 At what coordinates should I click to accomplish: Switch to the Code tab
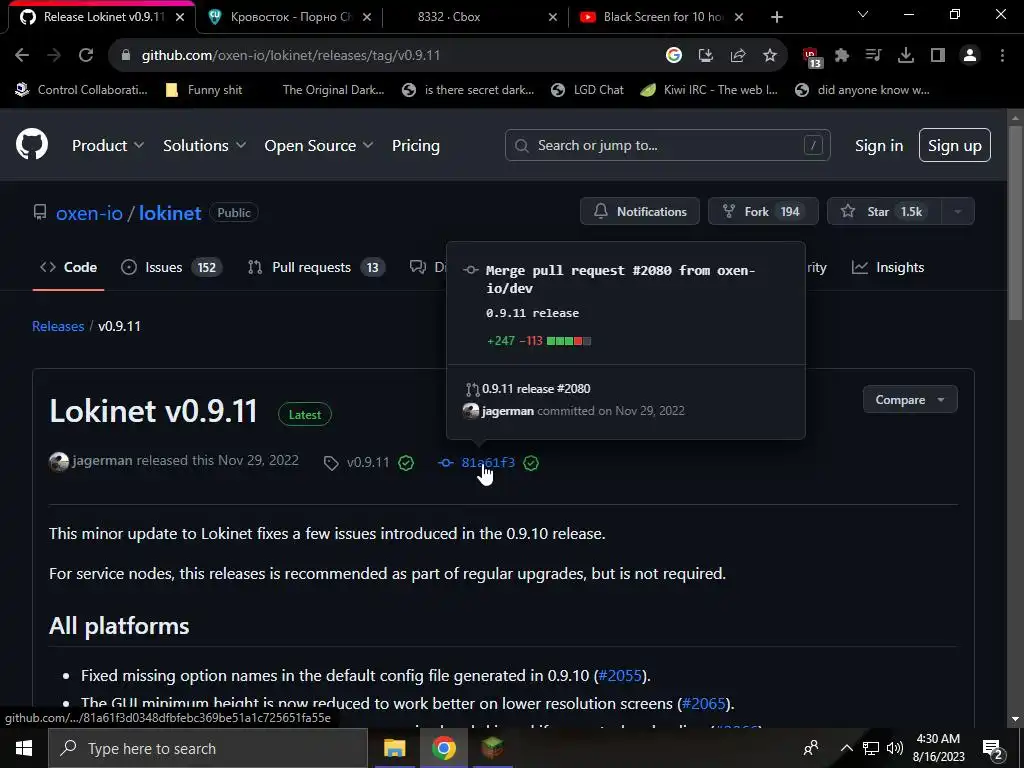tap(69, 267)
